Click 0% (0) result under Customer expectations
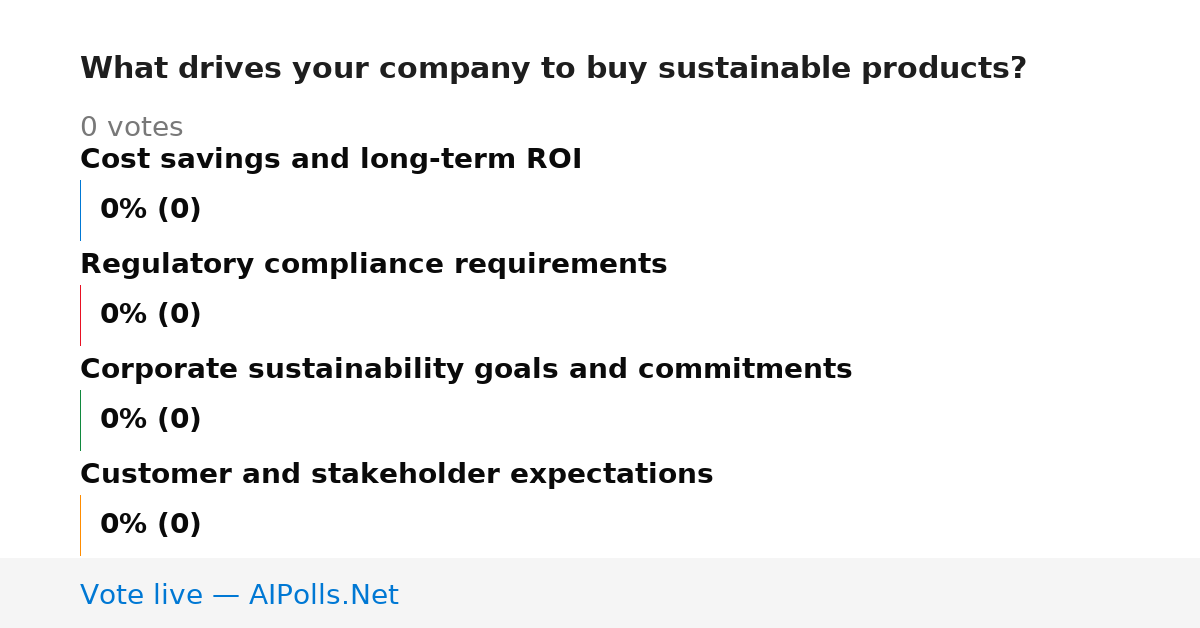This screenshot has height=628, width=1200. pos(150,525)
